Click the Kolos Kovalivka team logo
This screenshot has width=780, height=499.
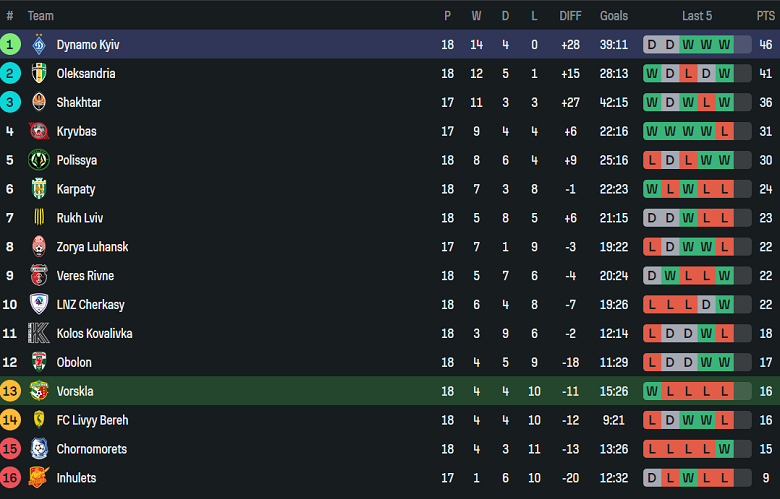tap(39, 334)
